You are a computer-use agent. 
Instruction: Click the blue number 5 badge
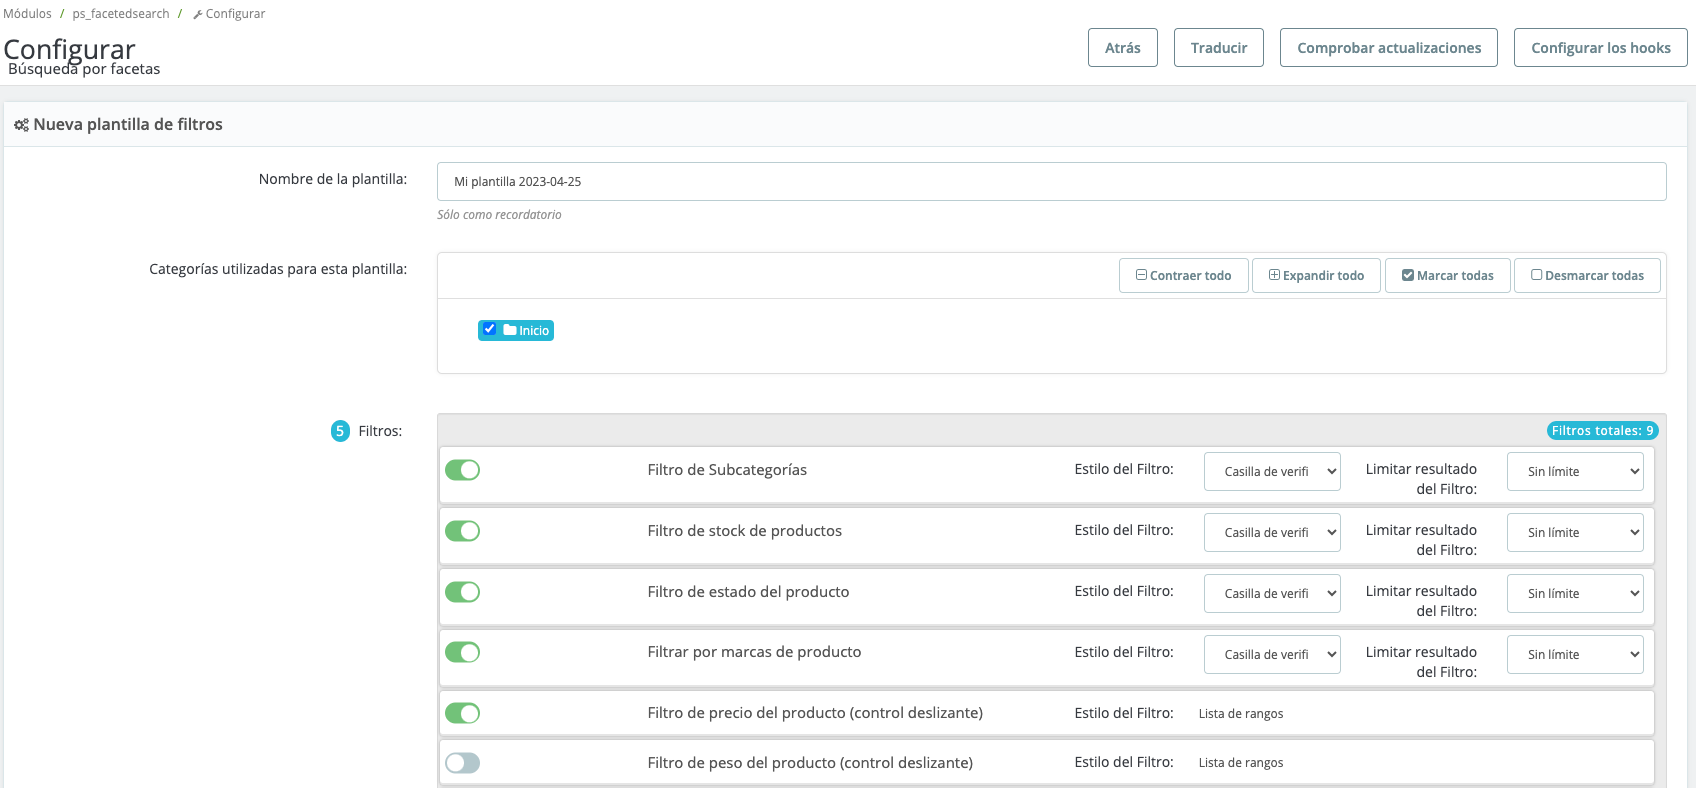click(x=340, y=431)
